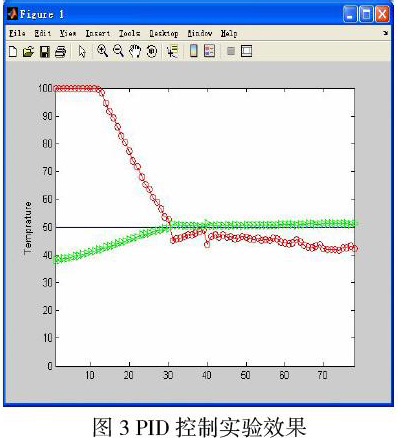Print the figure using the printer icon
Viewport: 398px width, 443px height.
pyautogui.click(x=61, y=52)
